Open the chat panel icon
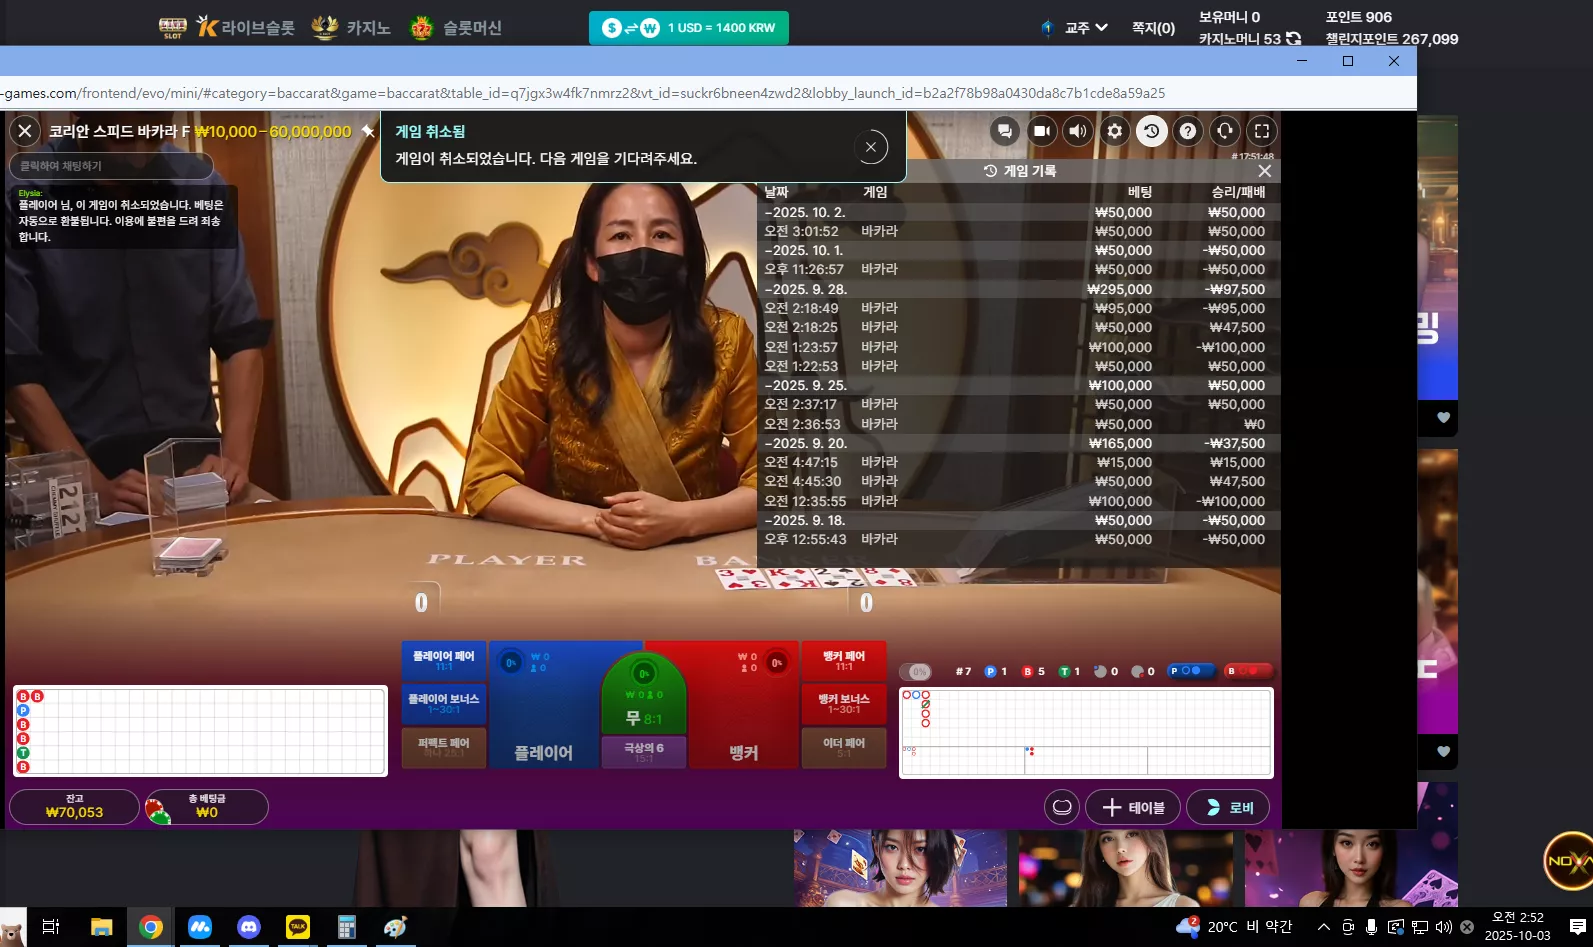 1005,131
